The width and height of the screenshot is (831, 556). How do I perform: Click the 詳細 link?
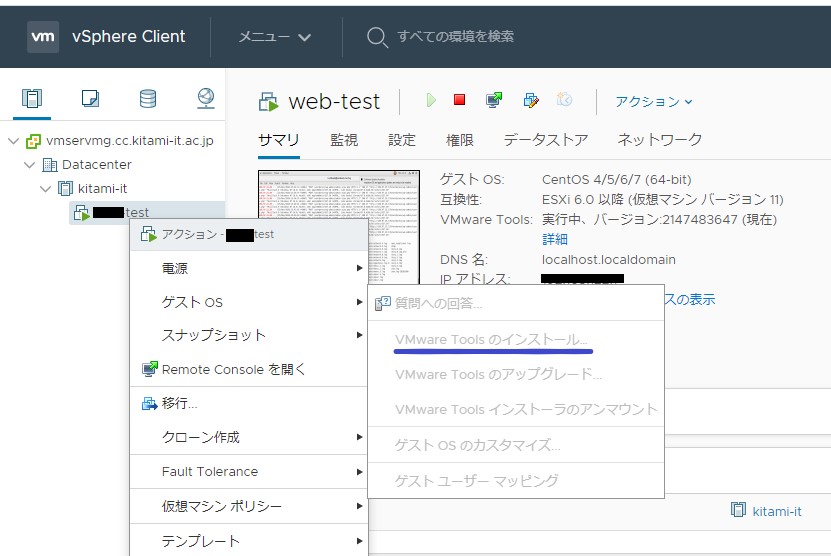[555, 240]
